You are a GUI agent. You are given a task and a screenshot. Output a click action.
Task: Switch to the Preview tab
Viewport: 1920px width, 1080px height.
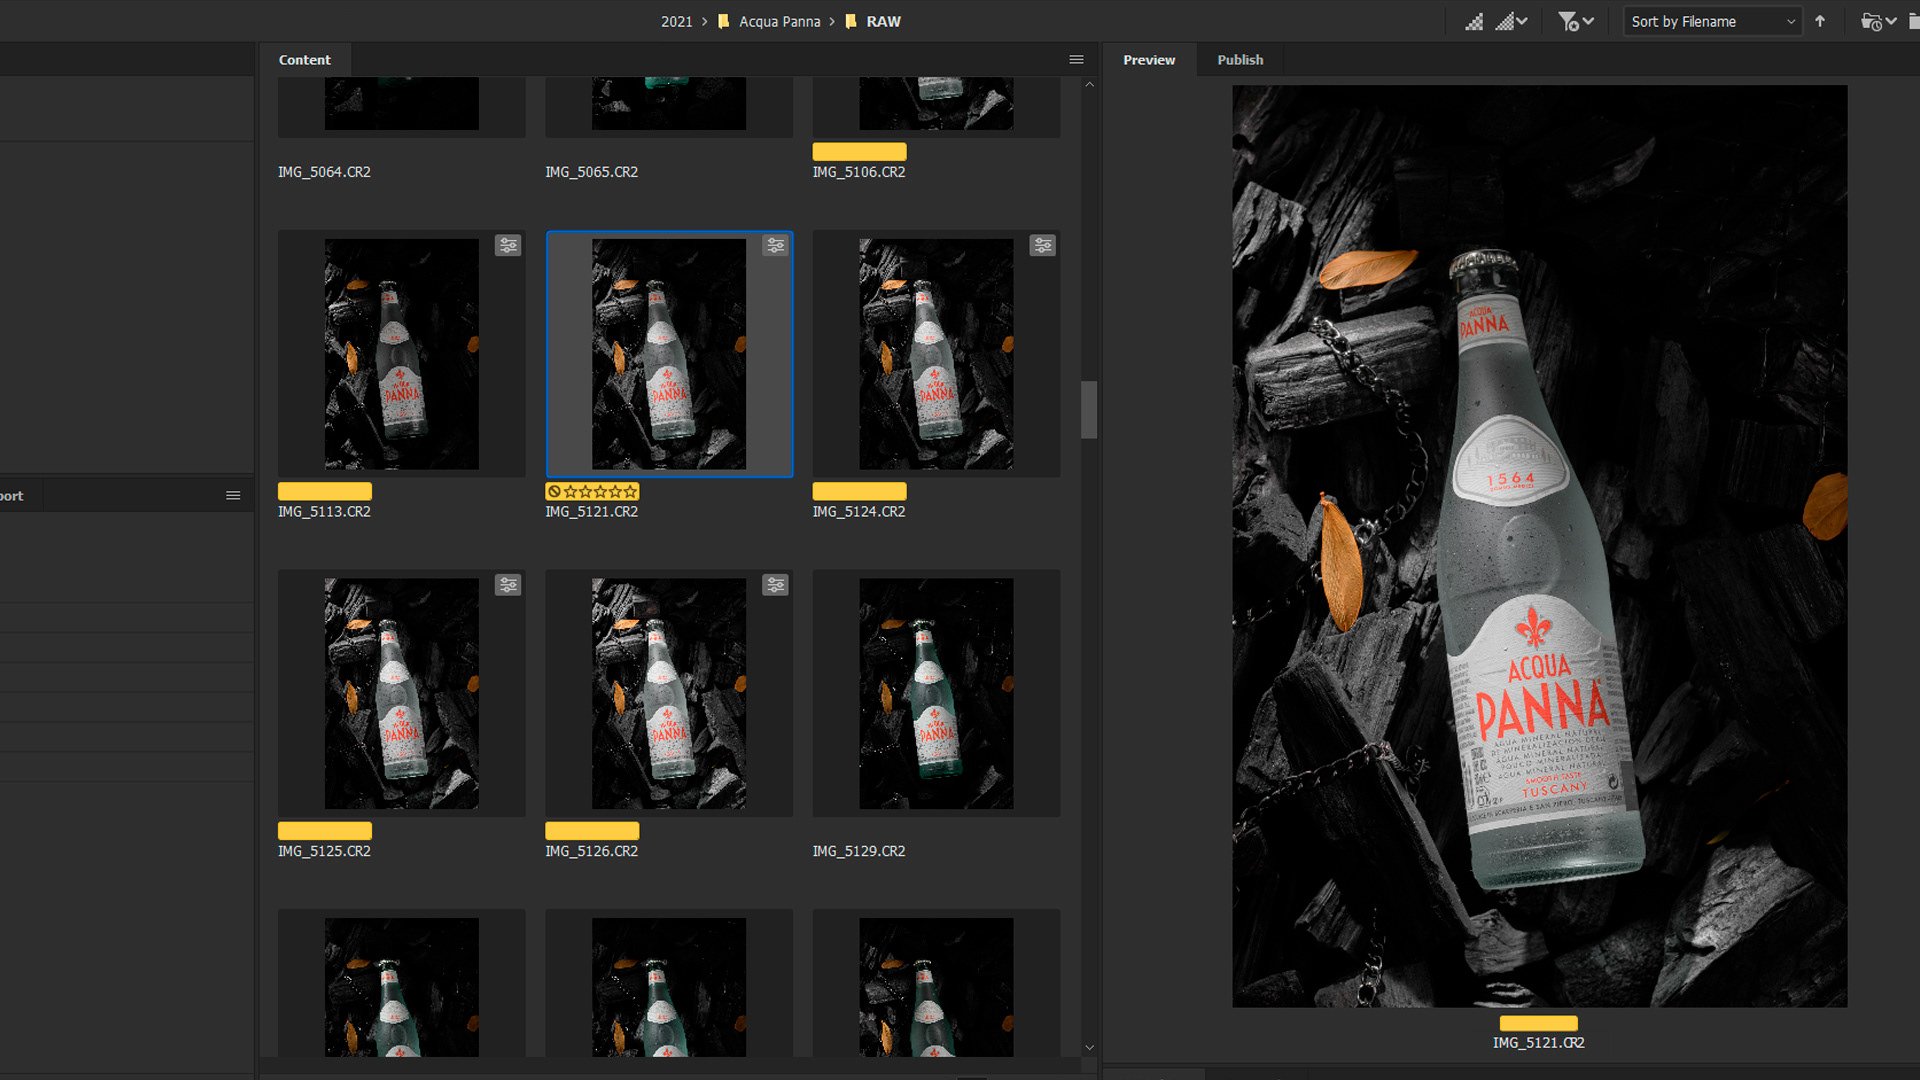click(x=1149, y=60)
